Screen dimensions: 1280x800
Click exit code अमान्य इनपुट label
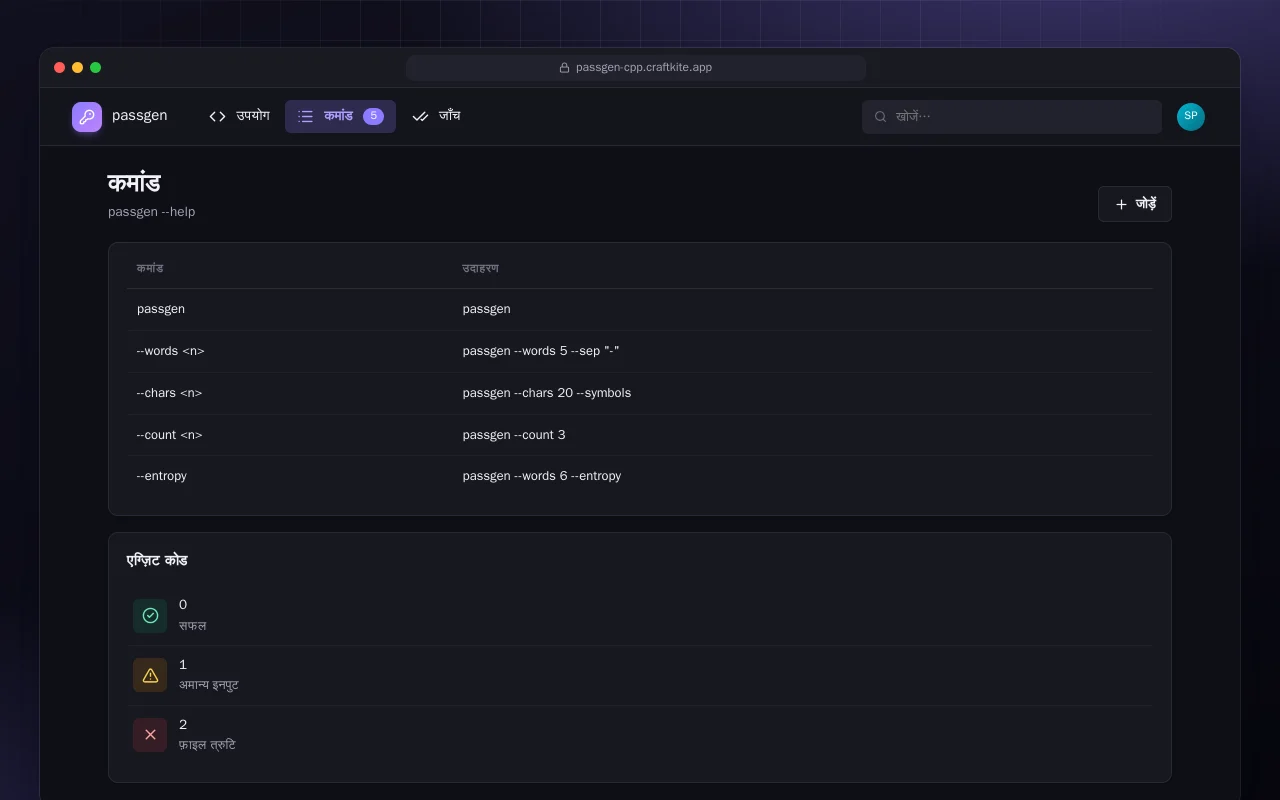tap(209, 685)
